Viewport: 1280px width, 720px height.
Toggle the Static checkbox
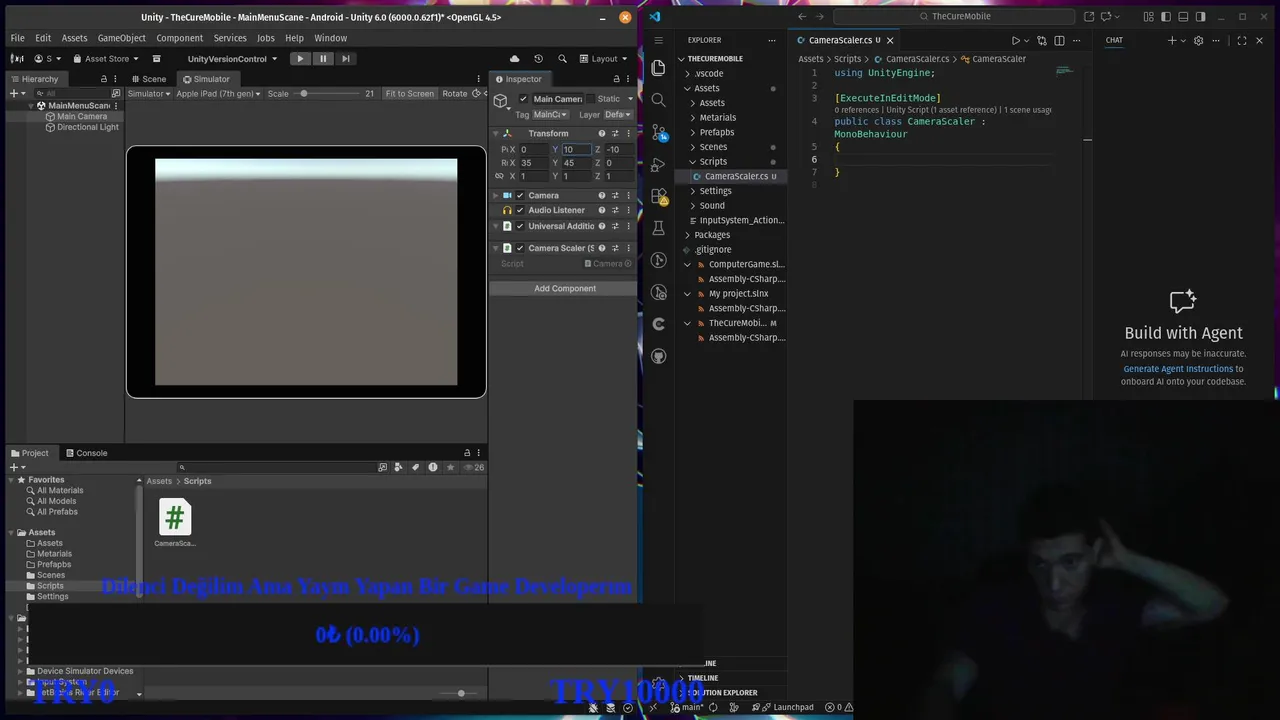[589, 99]
